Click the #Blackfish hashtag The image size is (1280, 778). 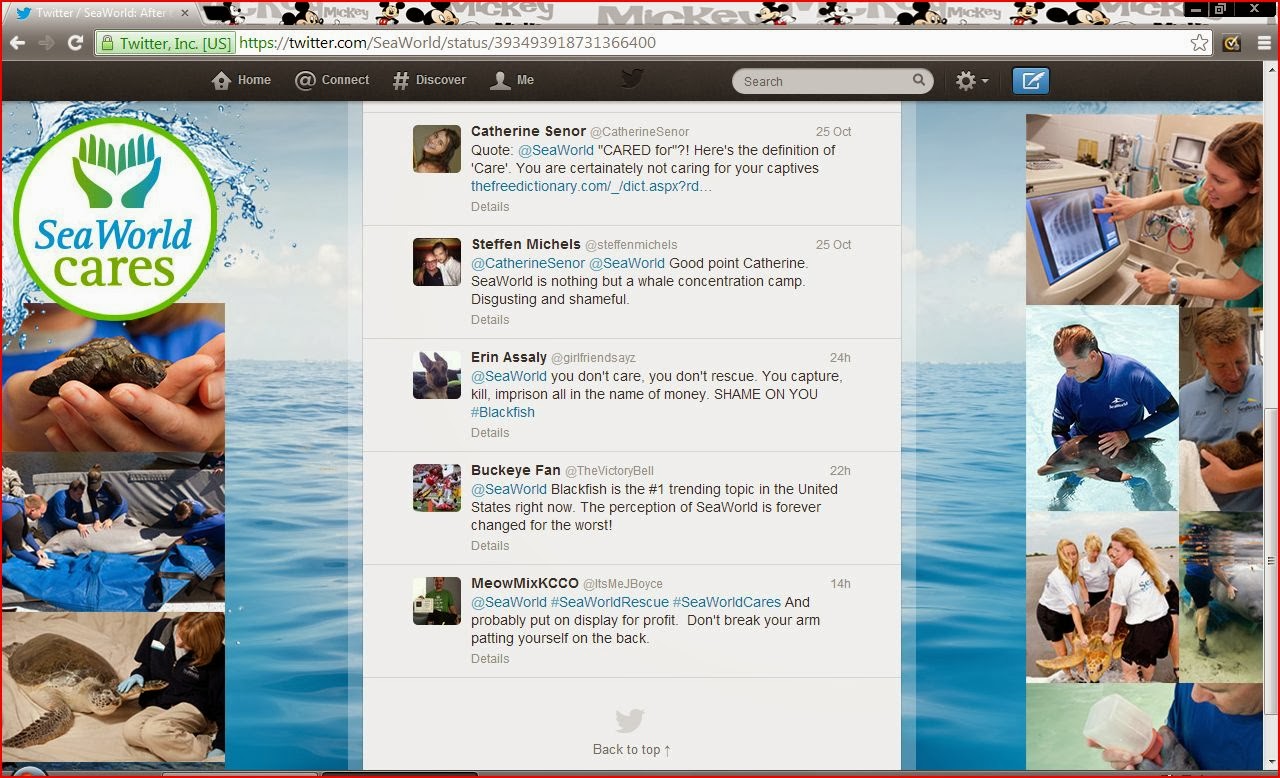pos(503,412)
